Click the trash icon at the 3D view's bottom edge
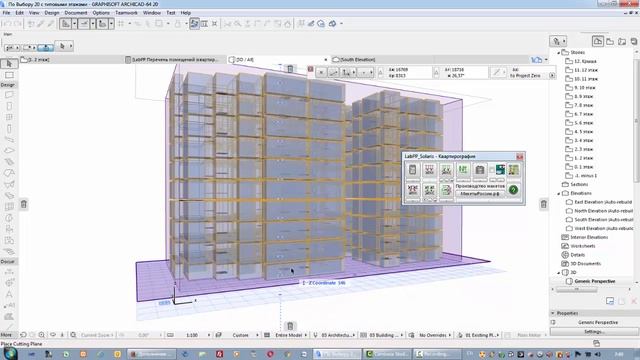The width and height of the screenshot is (640, 360). pyautogui.click(x=290, y=326)
